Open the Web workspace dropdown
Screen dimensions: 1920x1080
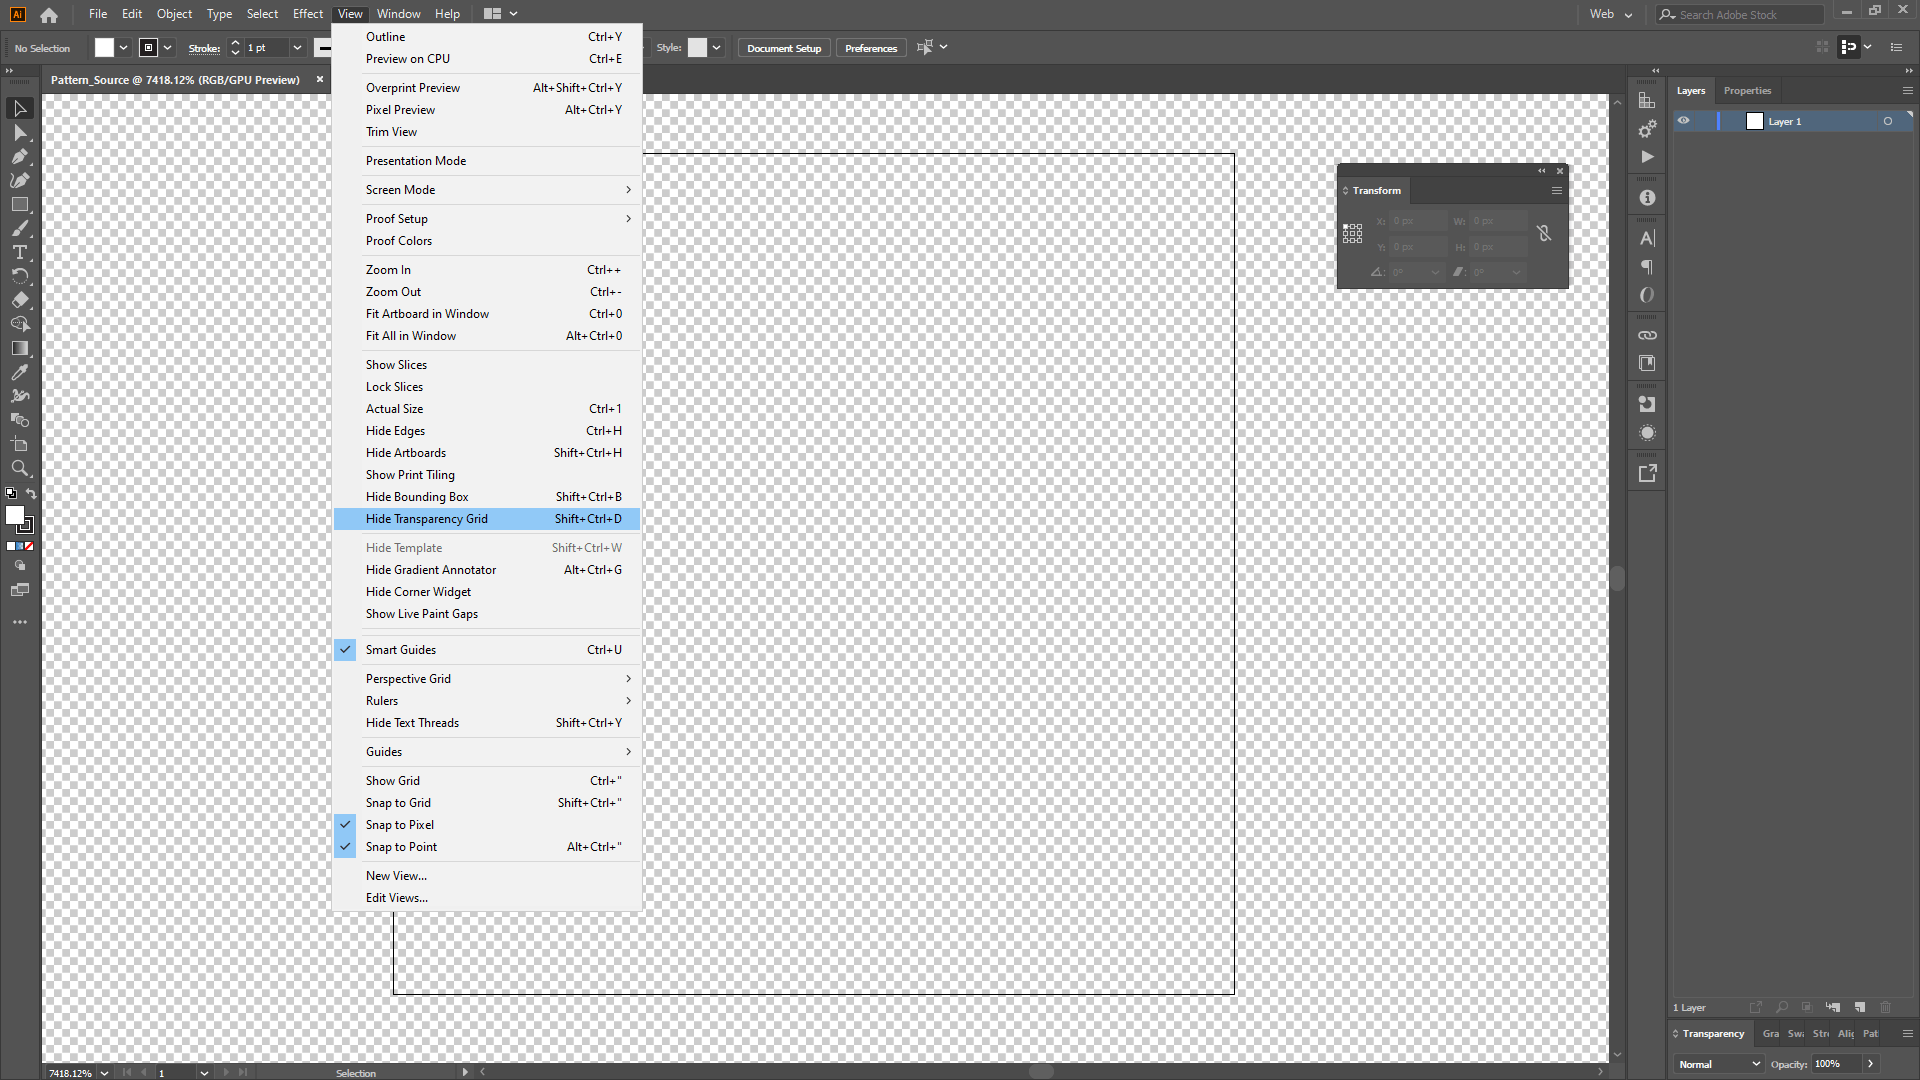click(1610, 14)
